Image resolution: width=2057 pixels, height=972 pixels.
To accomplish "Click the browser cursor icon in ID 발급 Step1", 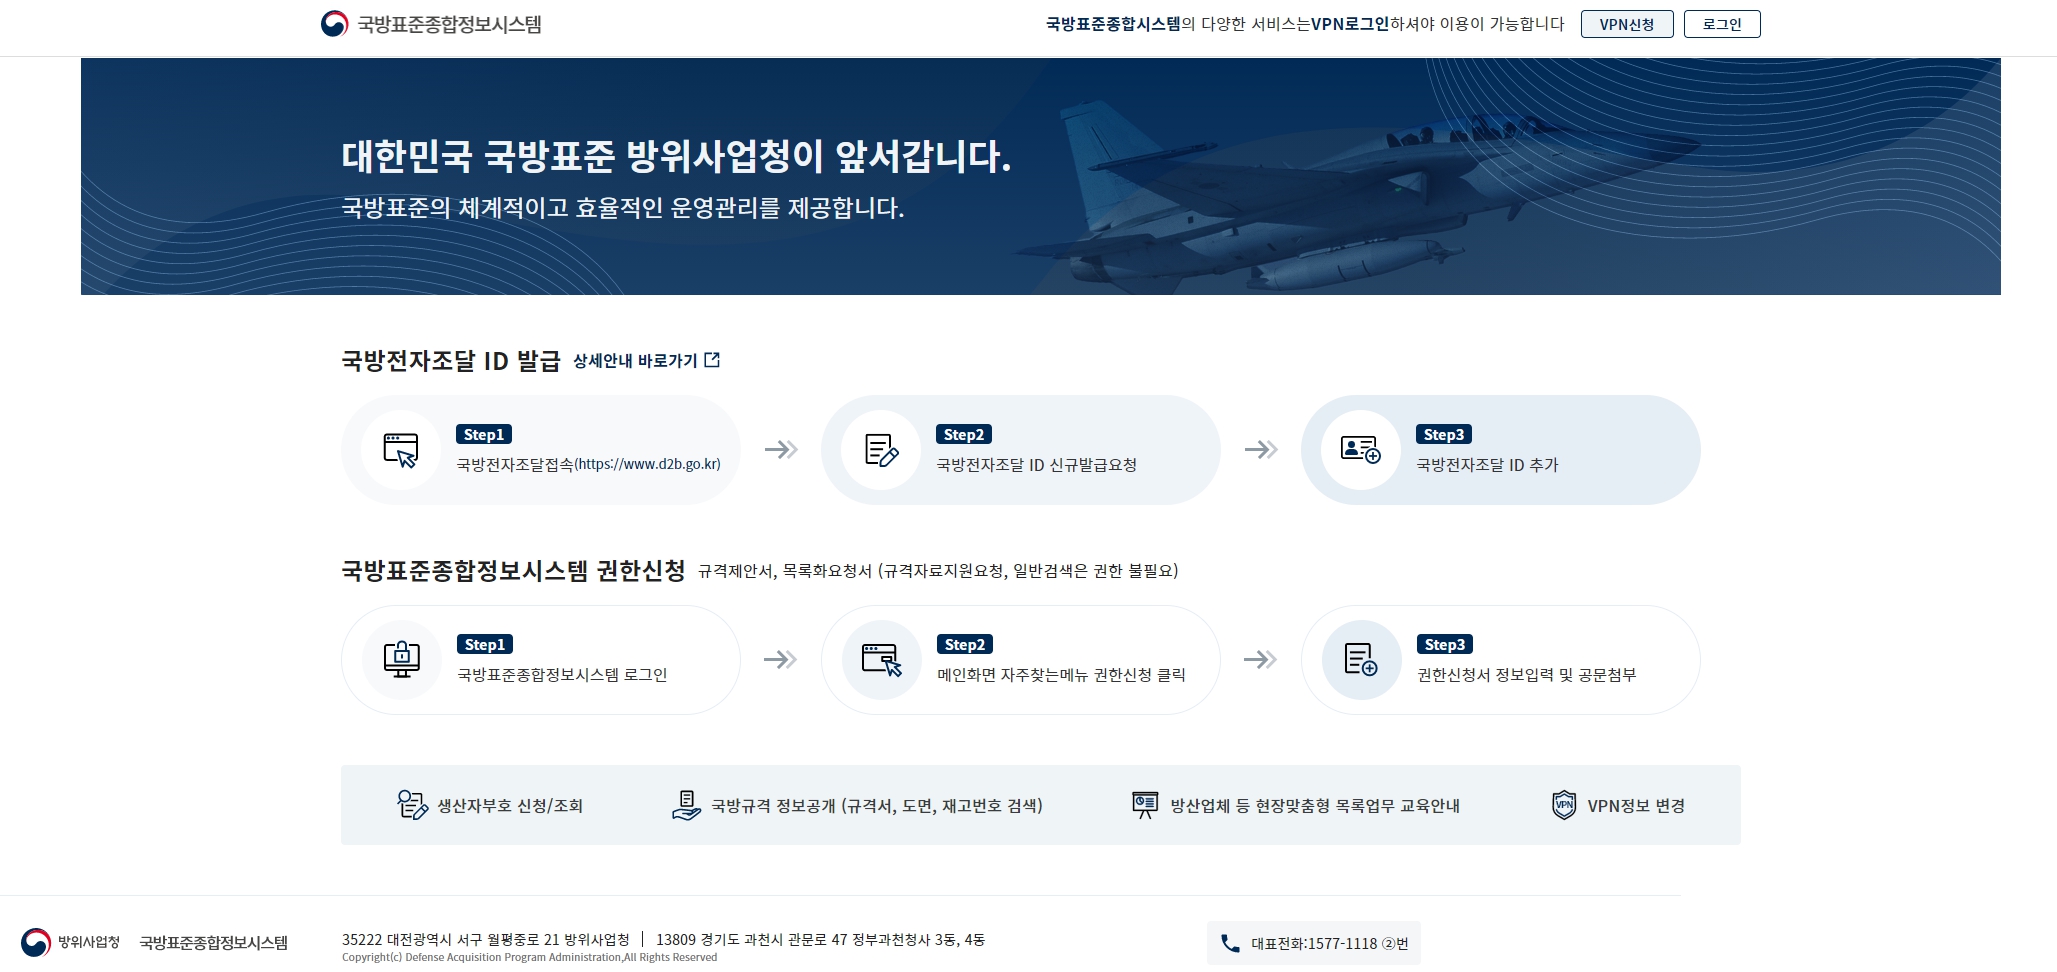I will (x=401, y=450).
